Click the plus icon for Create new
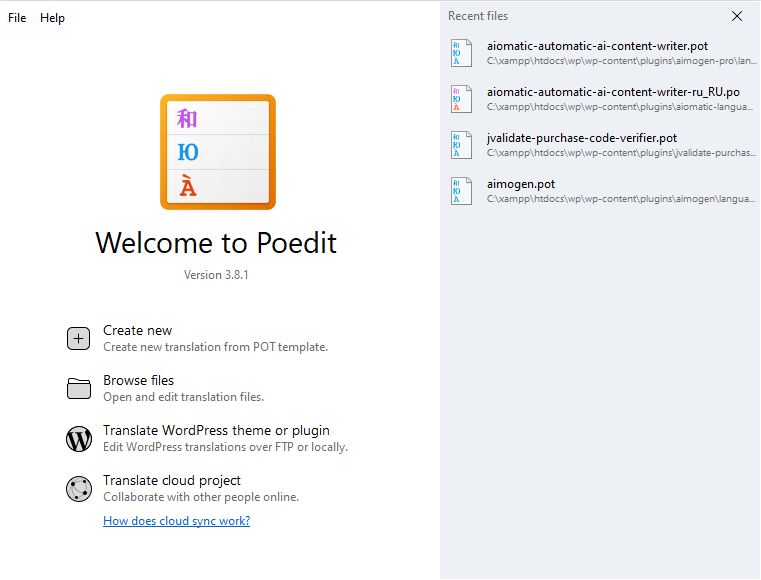 (x=79, y=339)
